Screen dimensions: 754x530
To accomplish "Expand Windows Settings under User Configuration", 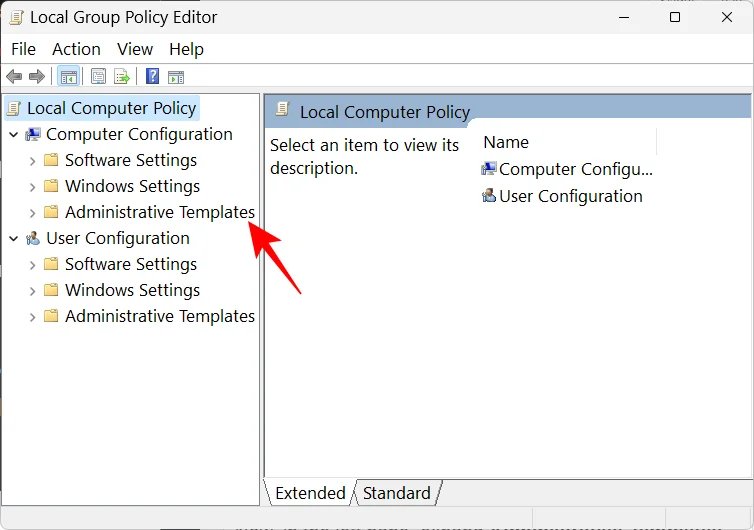I will pyautogui.click(x=32, y=290).
